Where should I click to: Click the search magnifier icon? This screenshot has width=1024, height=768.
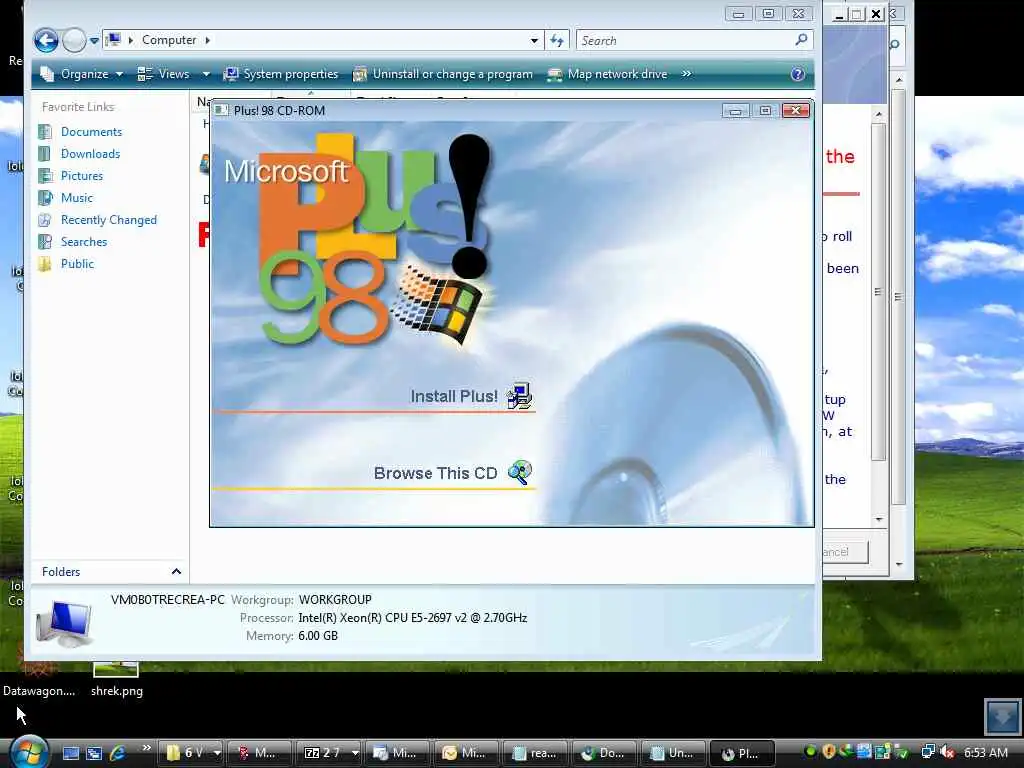pos(801,40)
